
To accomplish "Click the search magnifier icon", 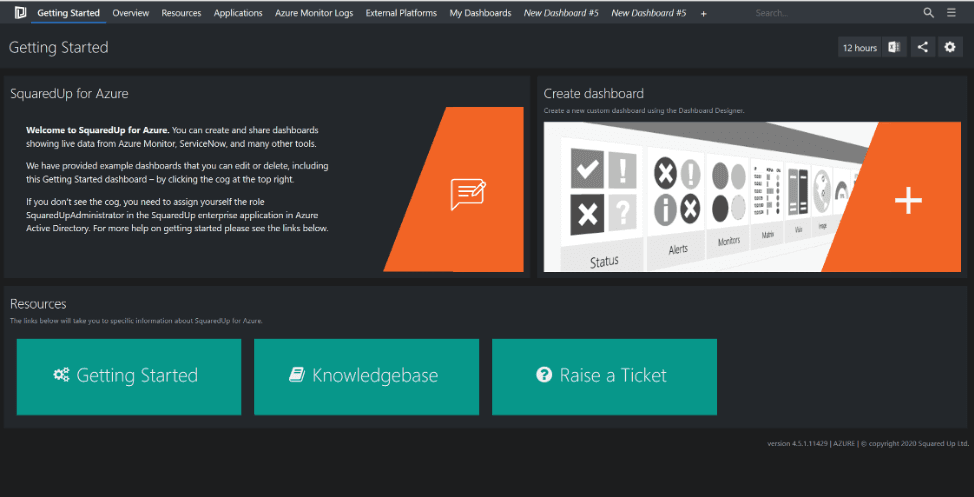I will (929, 13).
